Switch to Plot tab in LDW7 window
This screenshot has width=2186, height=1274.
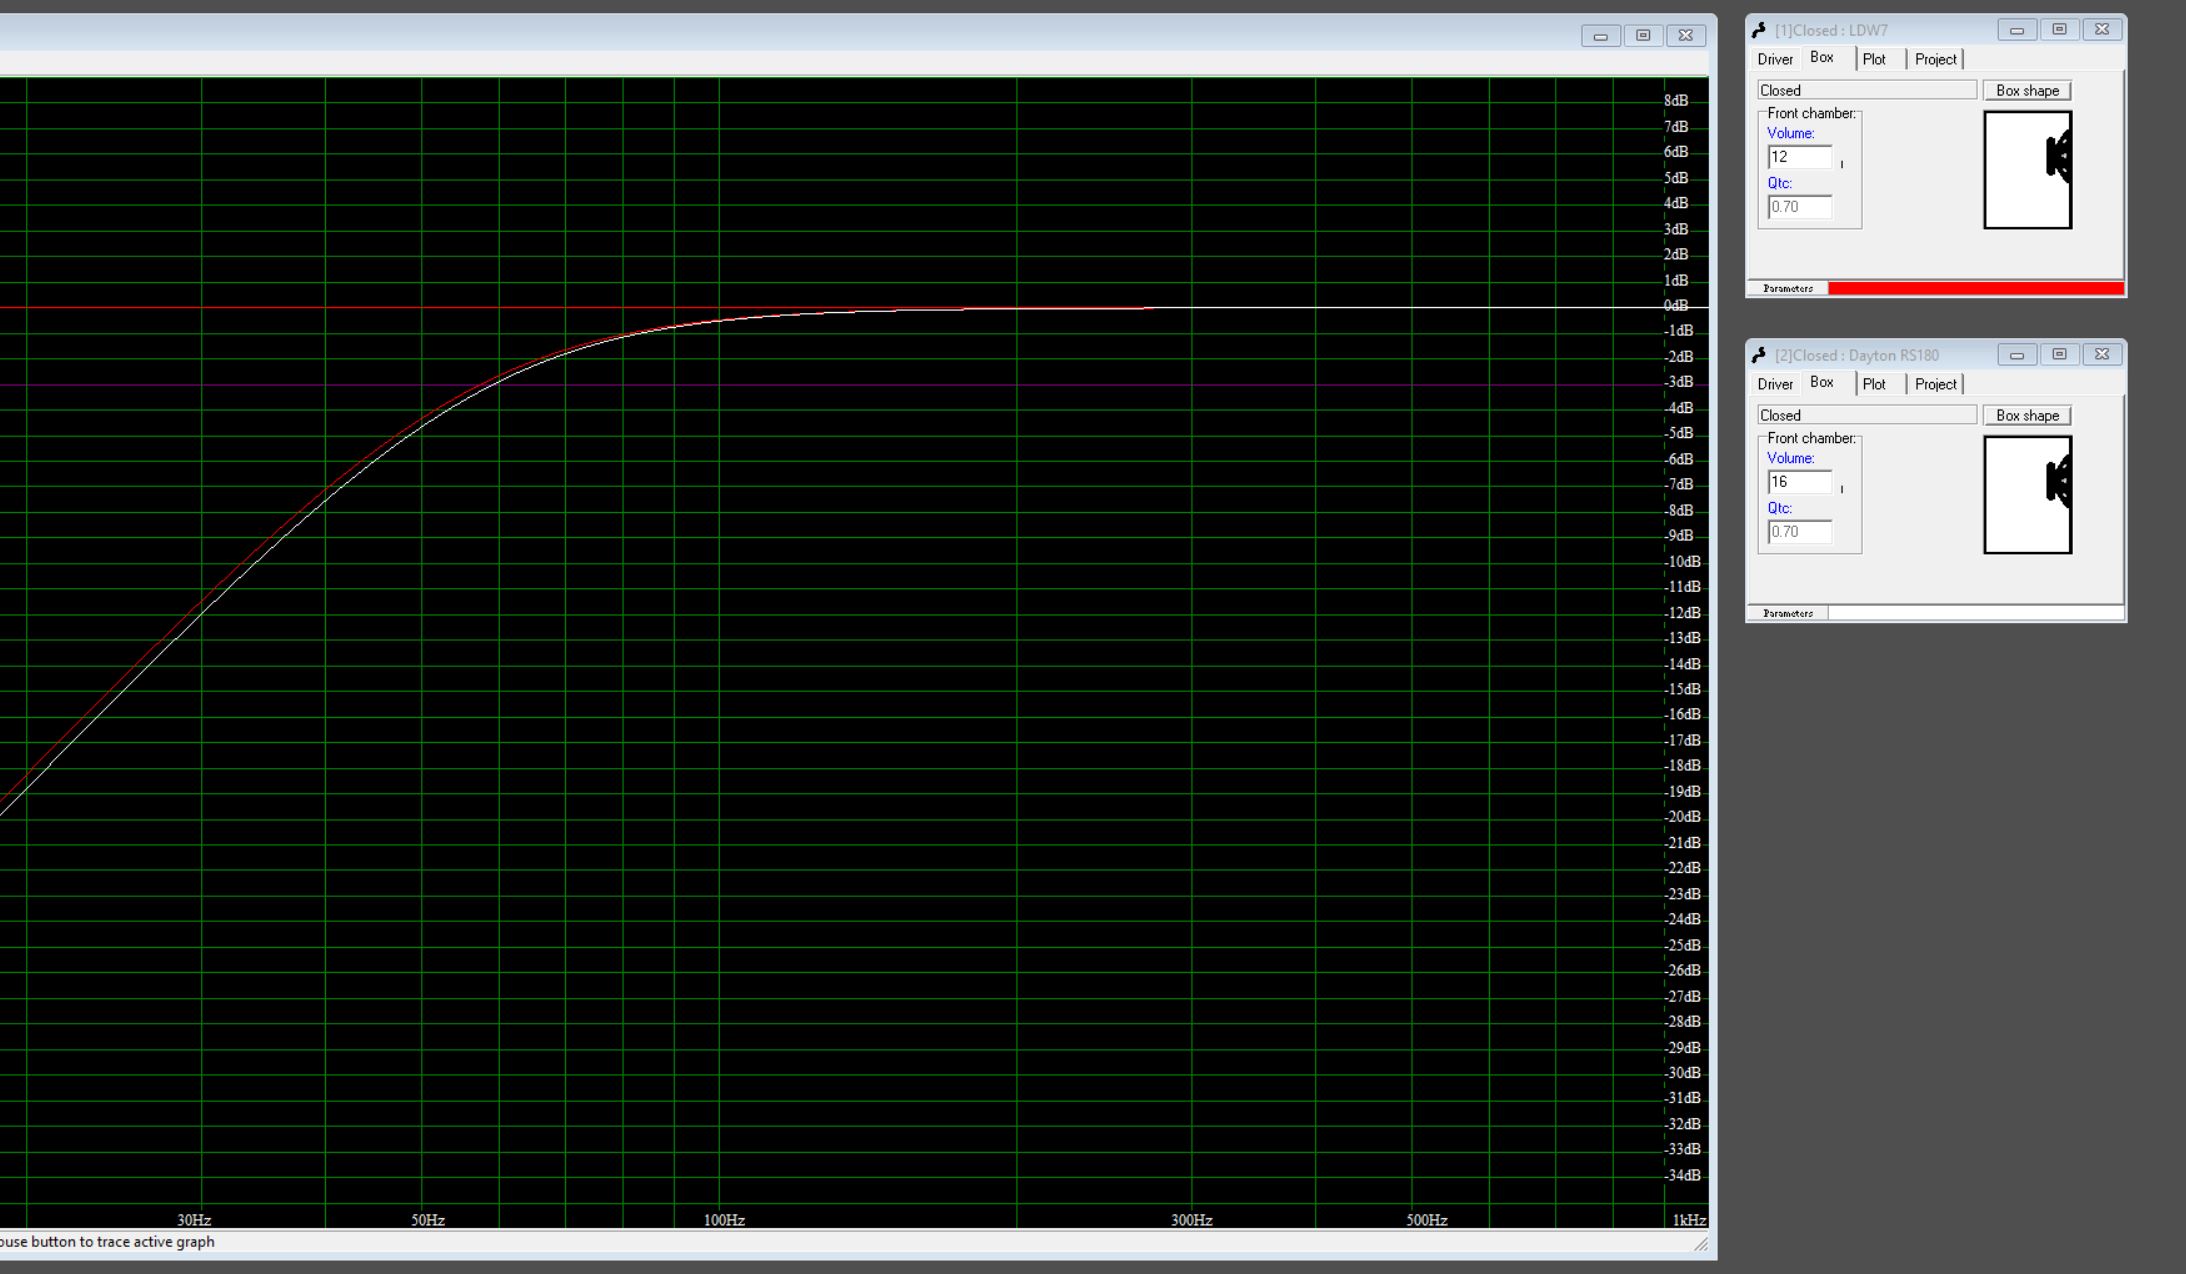pos(1874,59)
